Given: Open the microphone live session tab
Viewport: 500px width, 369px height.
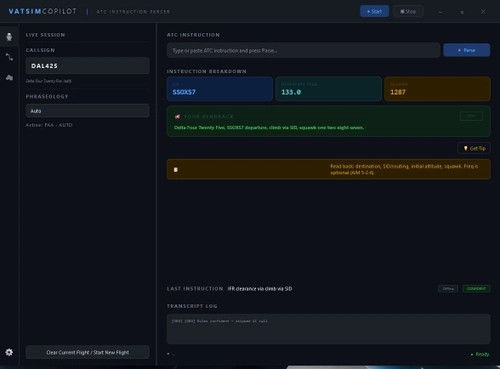Looking at the screenshot, I should (9, 37).
